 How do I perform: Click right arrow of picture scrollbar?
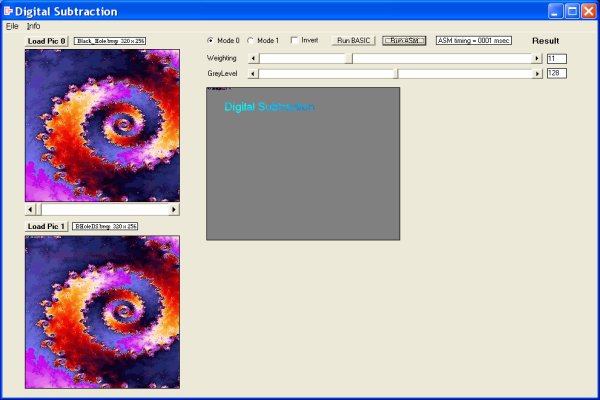pos(174,210)
